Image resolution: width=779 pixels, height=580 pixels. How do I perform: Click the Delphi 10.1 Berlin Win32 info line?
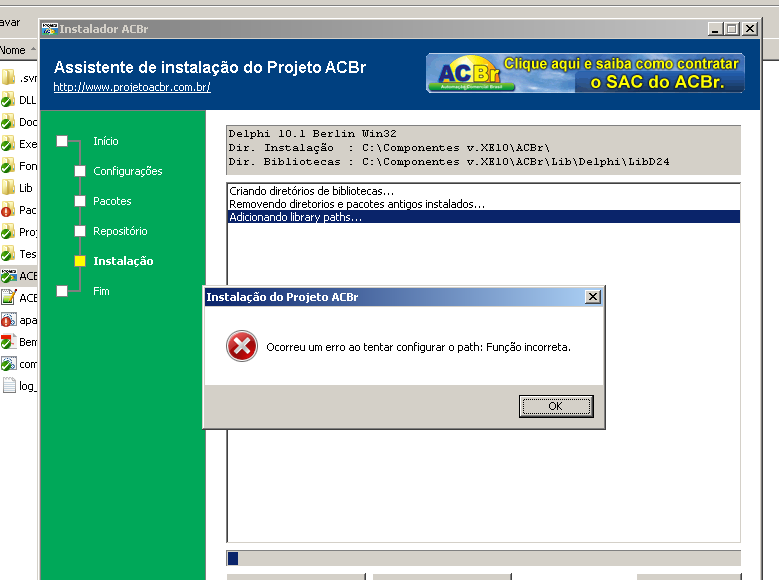pos(312,133)
